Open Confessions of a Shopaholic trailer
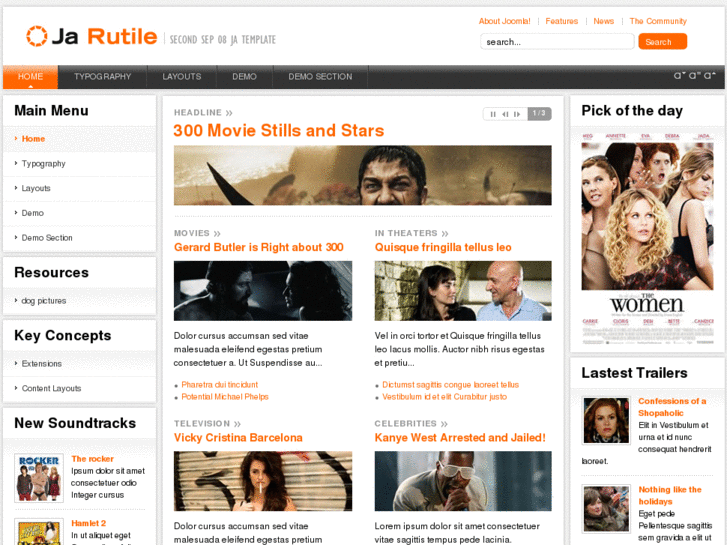The image size is (727, 545). coord(672,407)
